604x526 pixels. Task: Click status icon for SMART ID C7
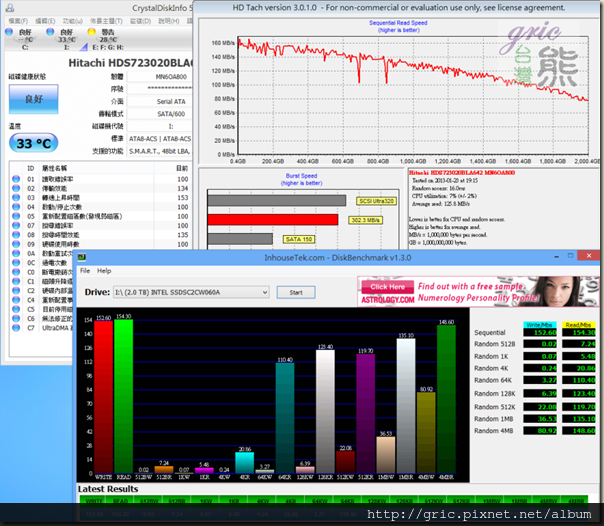coord(16,328)
